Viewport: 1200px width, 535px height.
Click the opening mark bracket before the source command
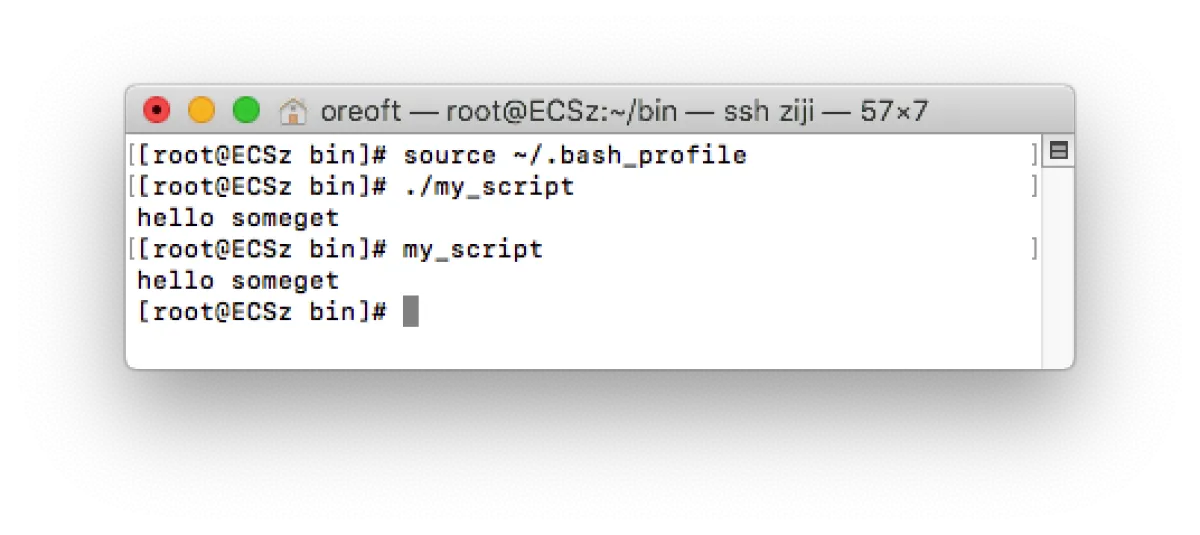(x=132, y=156)
